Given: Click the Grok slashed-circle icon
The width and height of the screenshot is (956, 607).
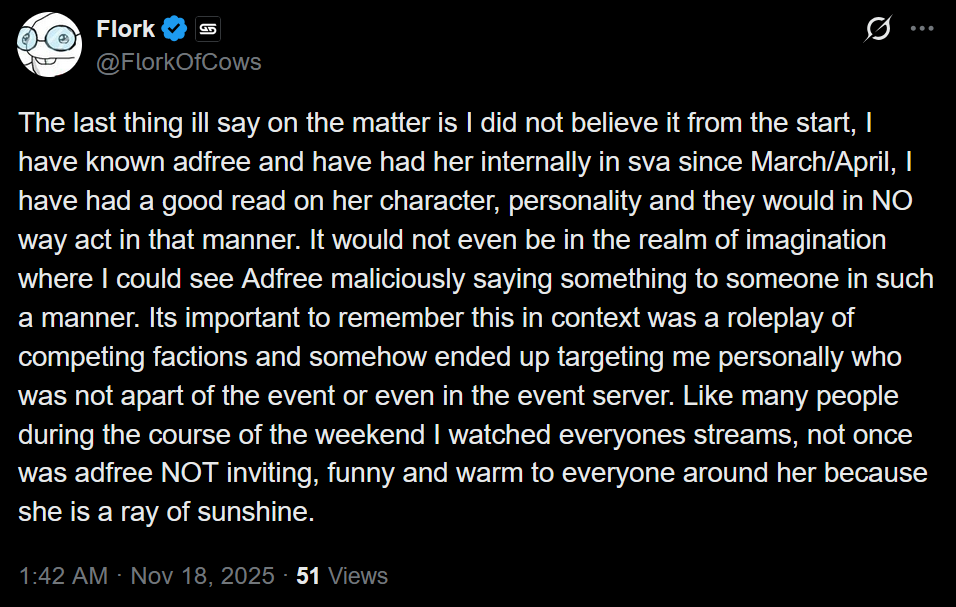Looking at the screenshot, I should tap(878, 28).
